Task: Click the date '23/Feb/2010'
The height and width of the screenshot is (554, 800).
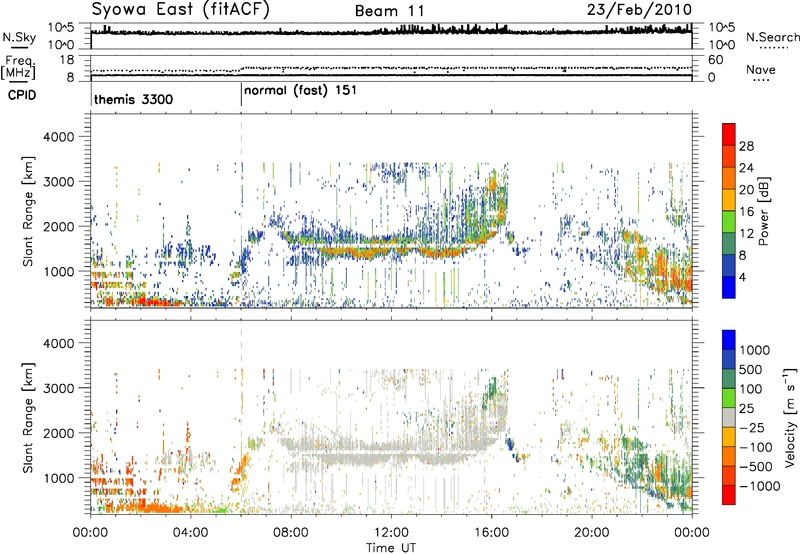Action: pyautogui.click(x=639, y=10)
